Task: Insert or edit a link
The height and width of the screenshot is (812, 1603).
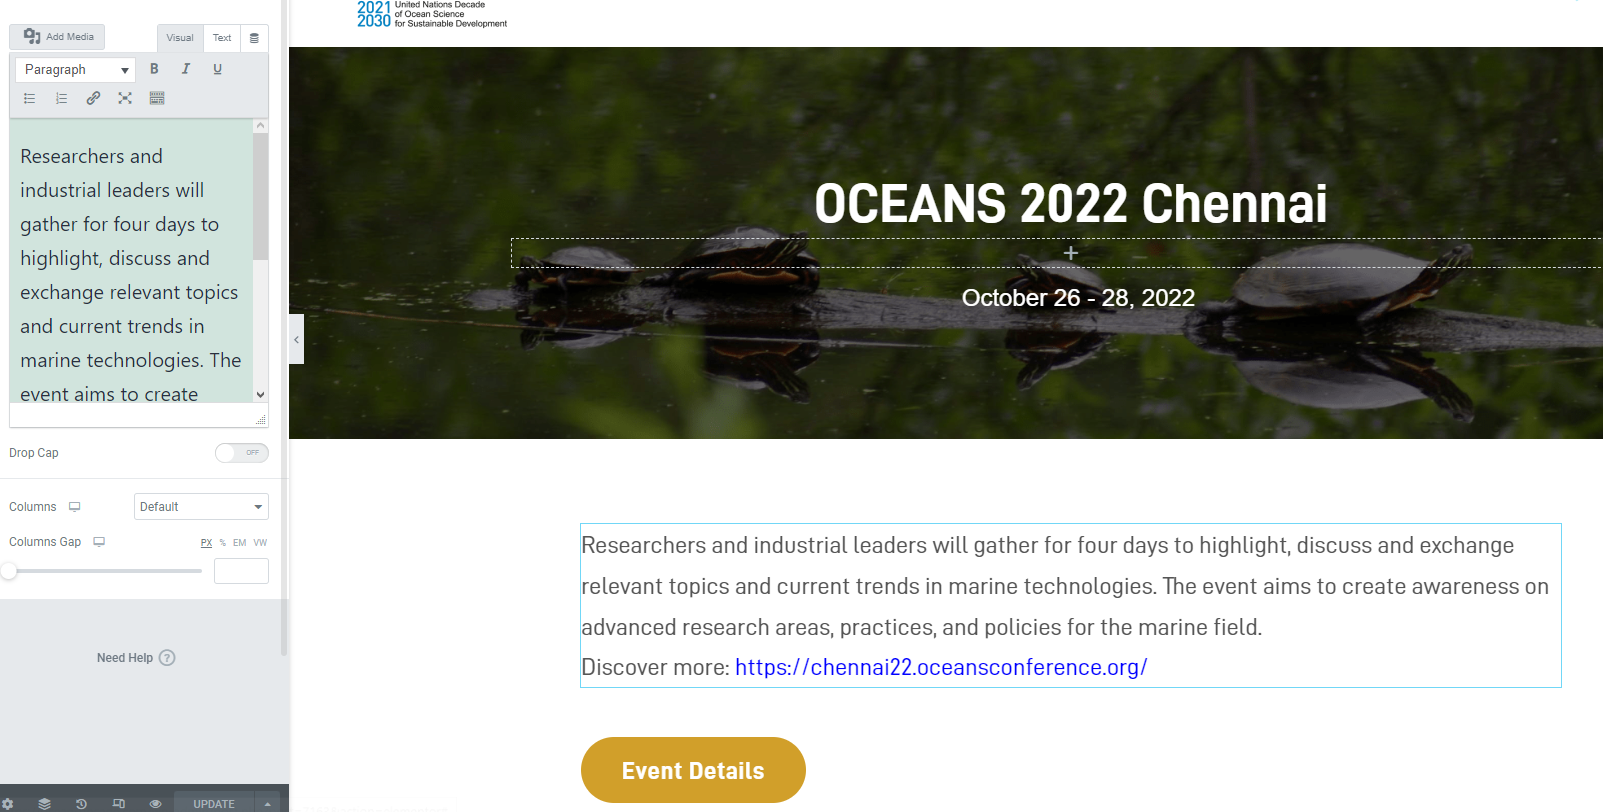Action: point(93,98)
